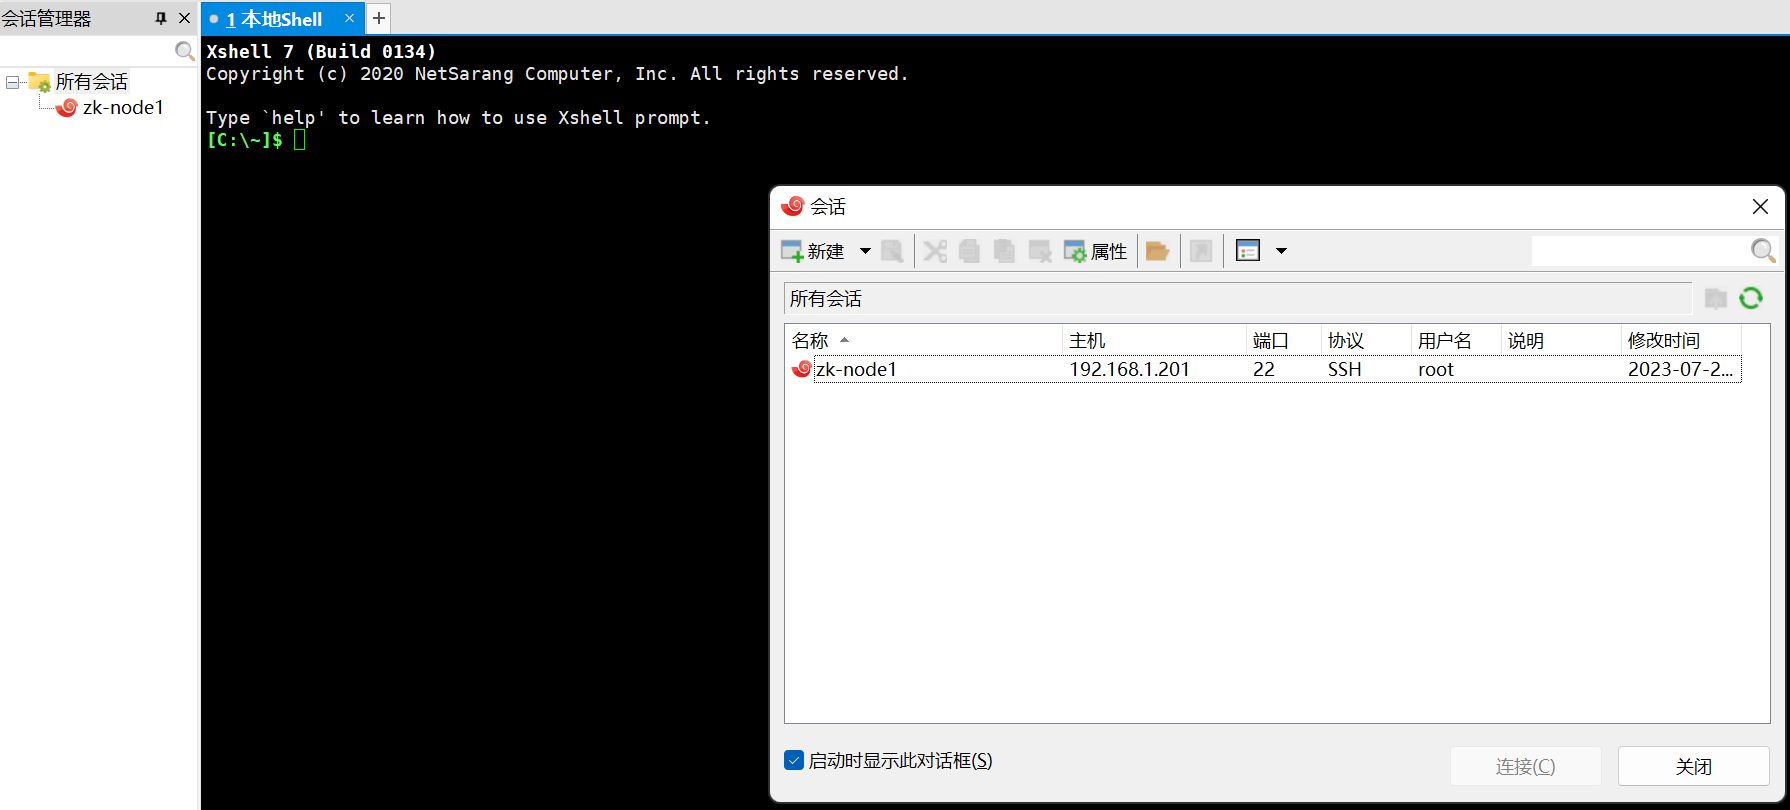The height and width of the screenshot is (810, 1790).
Task: Click the copy icon in the sessions toolbar
Action: pyautogui.click(x=969, y=251)
